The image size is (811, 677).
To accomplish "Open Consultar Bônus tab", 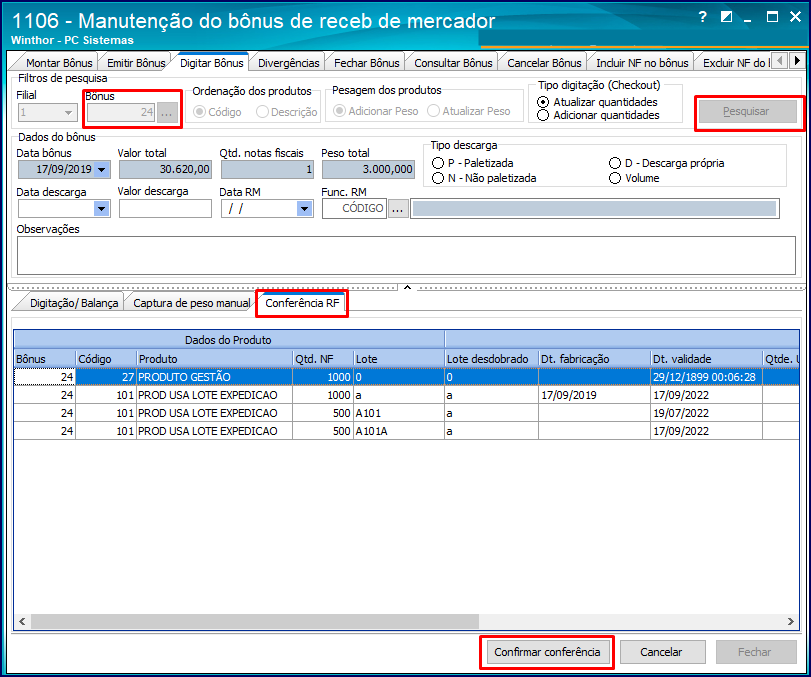I will coord(453,63).
